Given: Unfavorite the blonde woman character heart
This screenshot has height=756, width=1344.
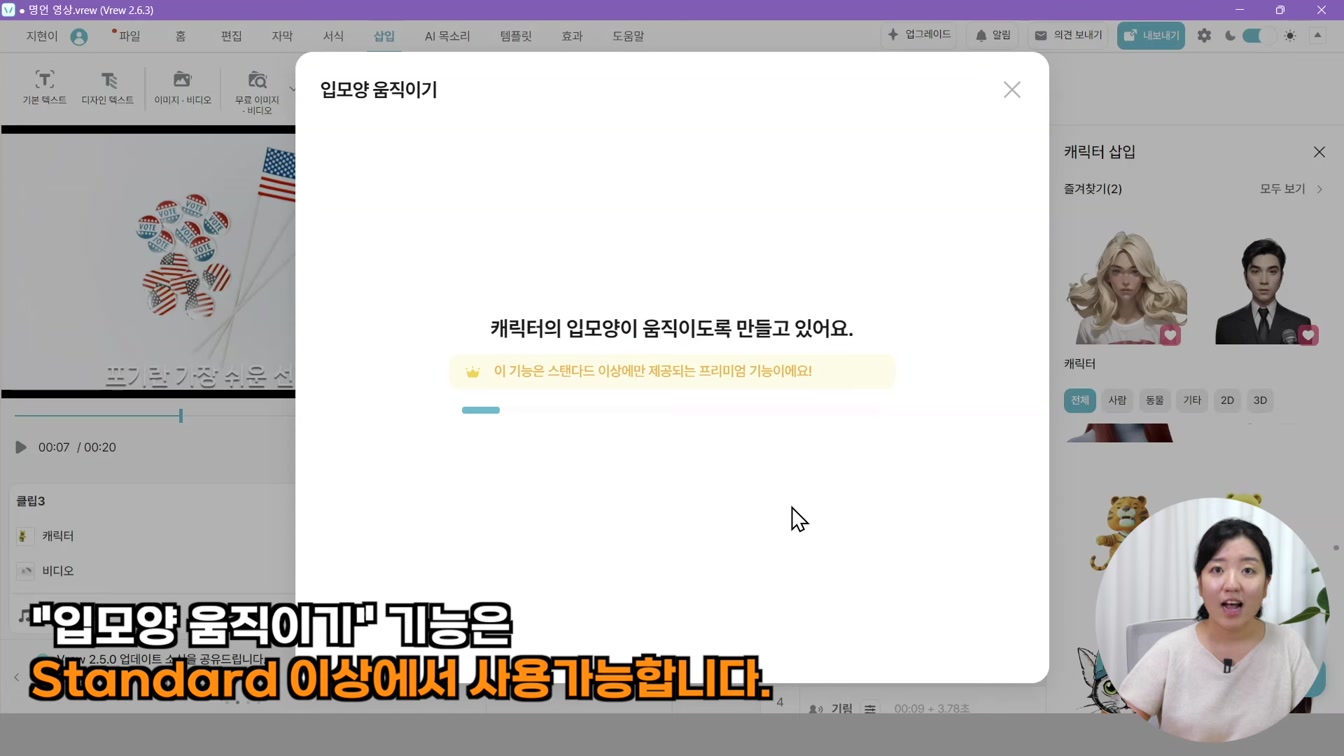Looking at the screenshot, I should (1170, 335).
